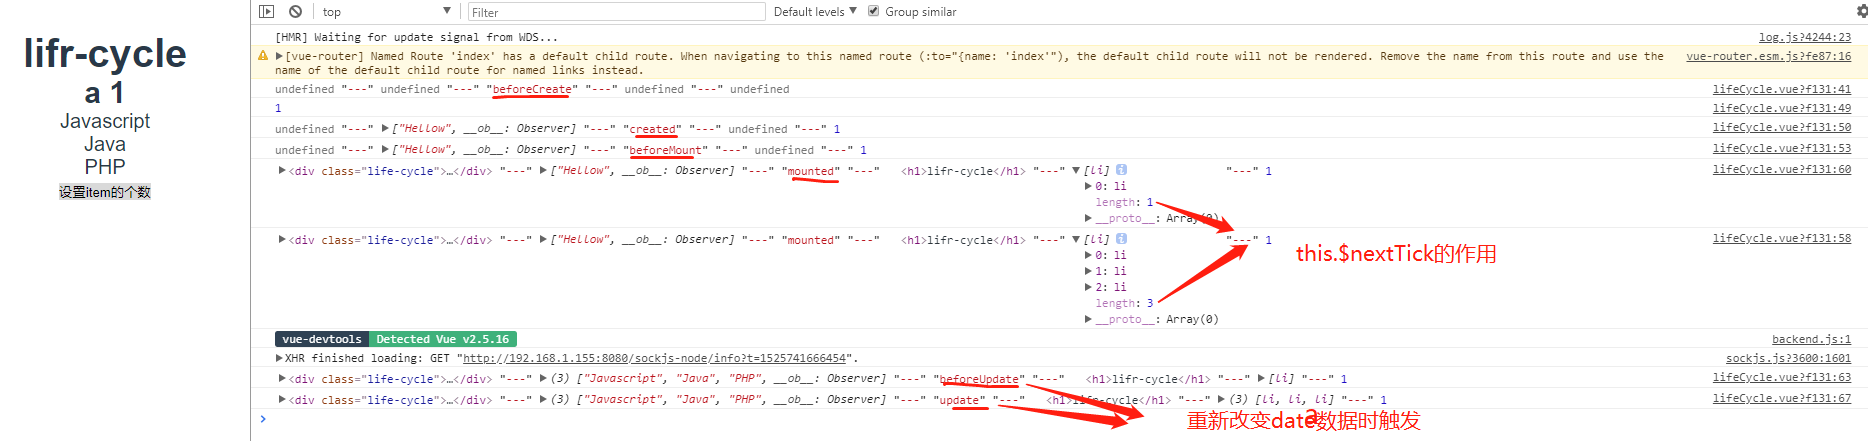Open source link backend.js:1
The image size is (1868, 441).
pyautogui.click(x=1811, y=339)
